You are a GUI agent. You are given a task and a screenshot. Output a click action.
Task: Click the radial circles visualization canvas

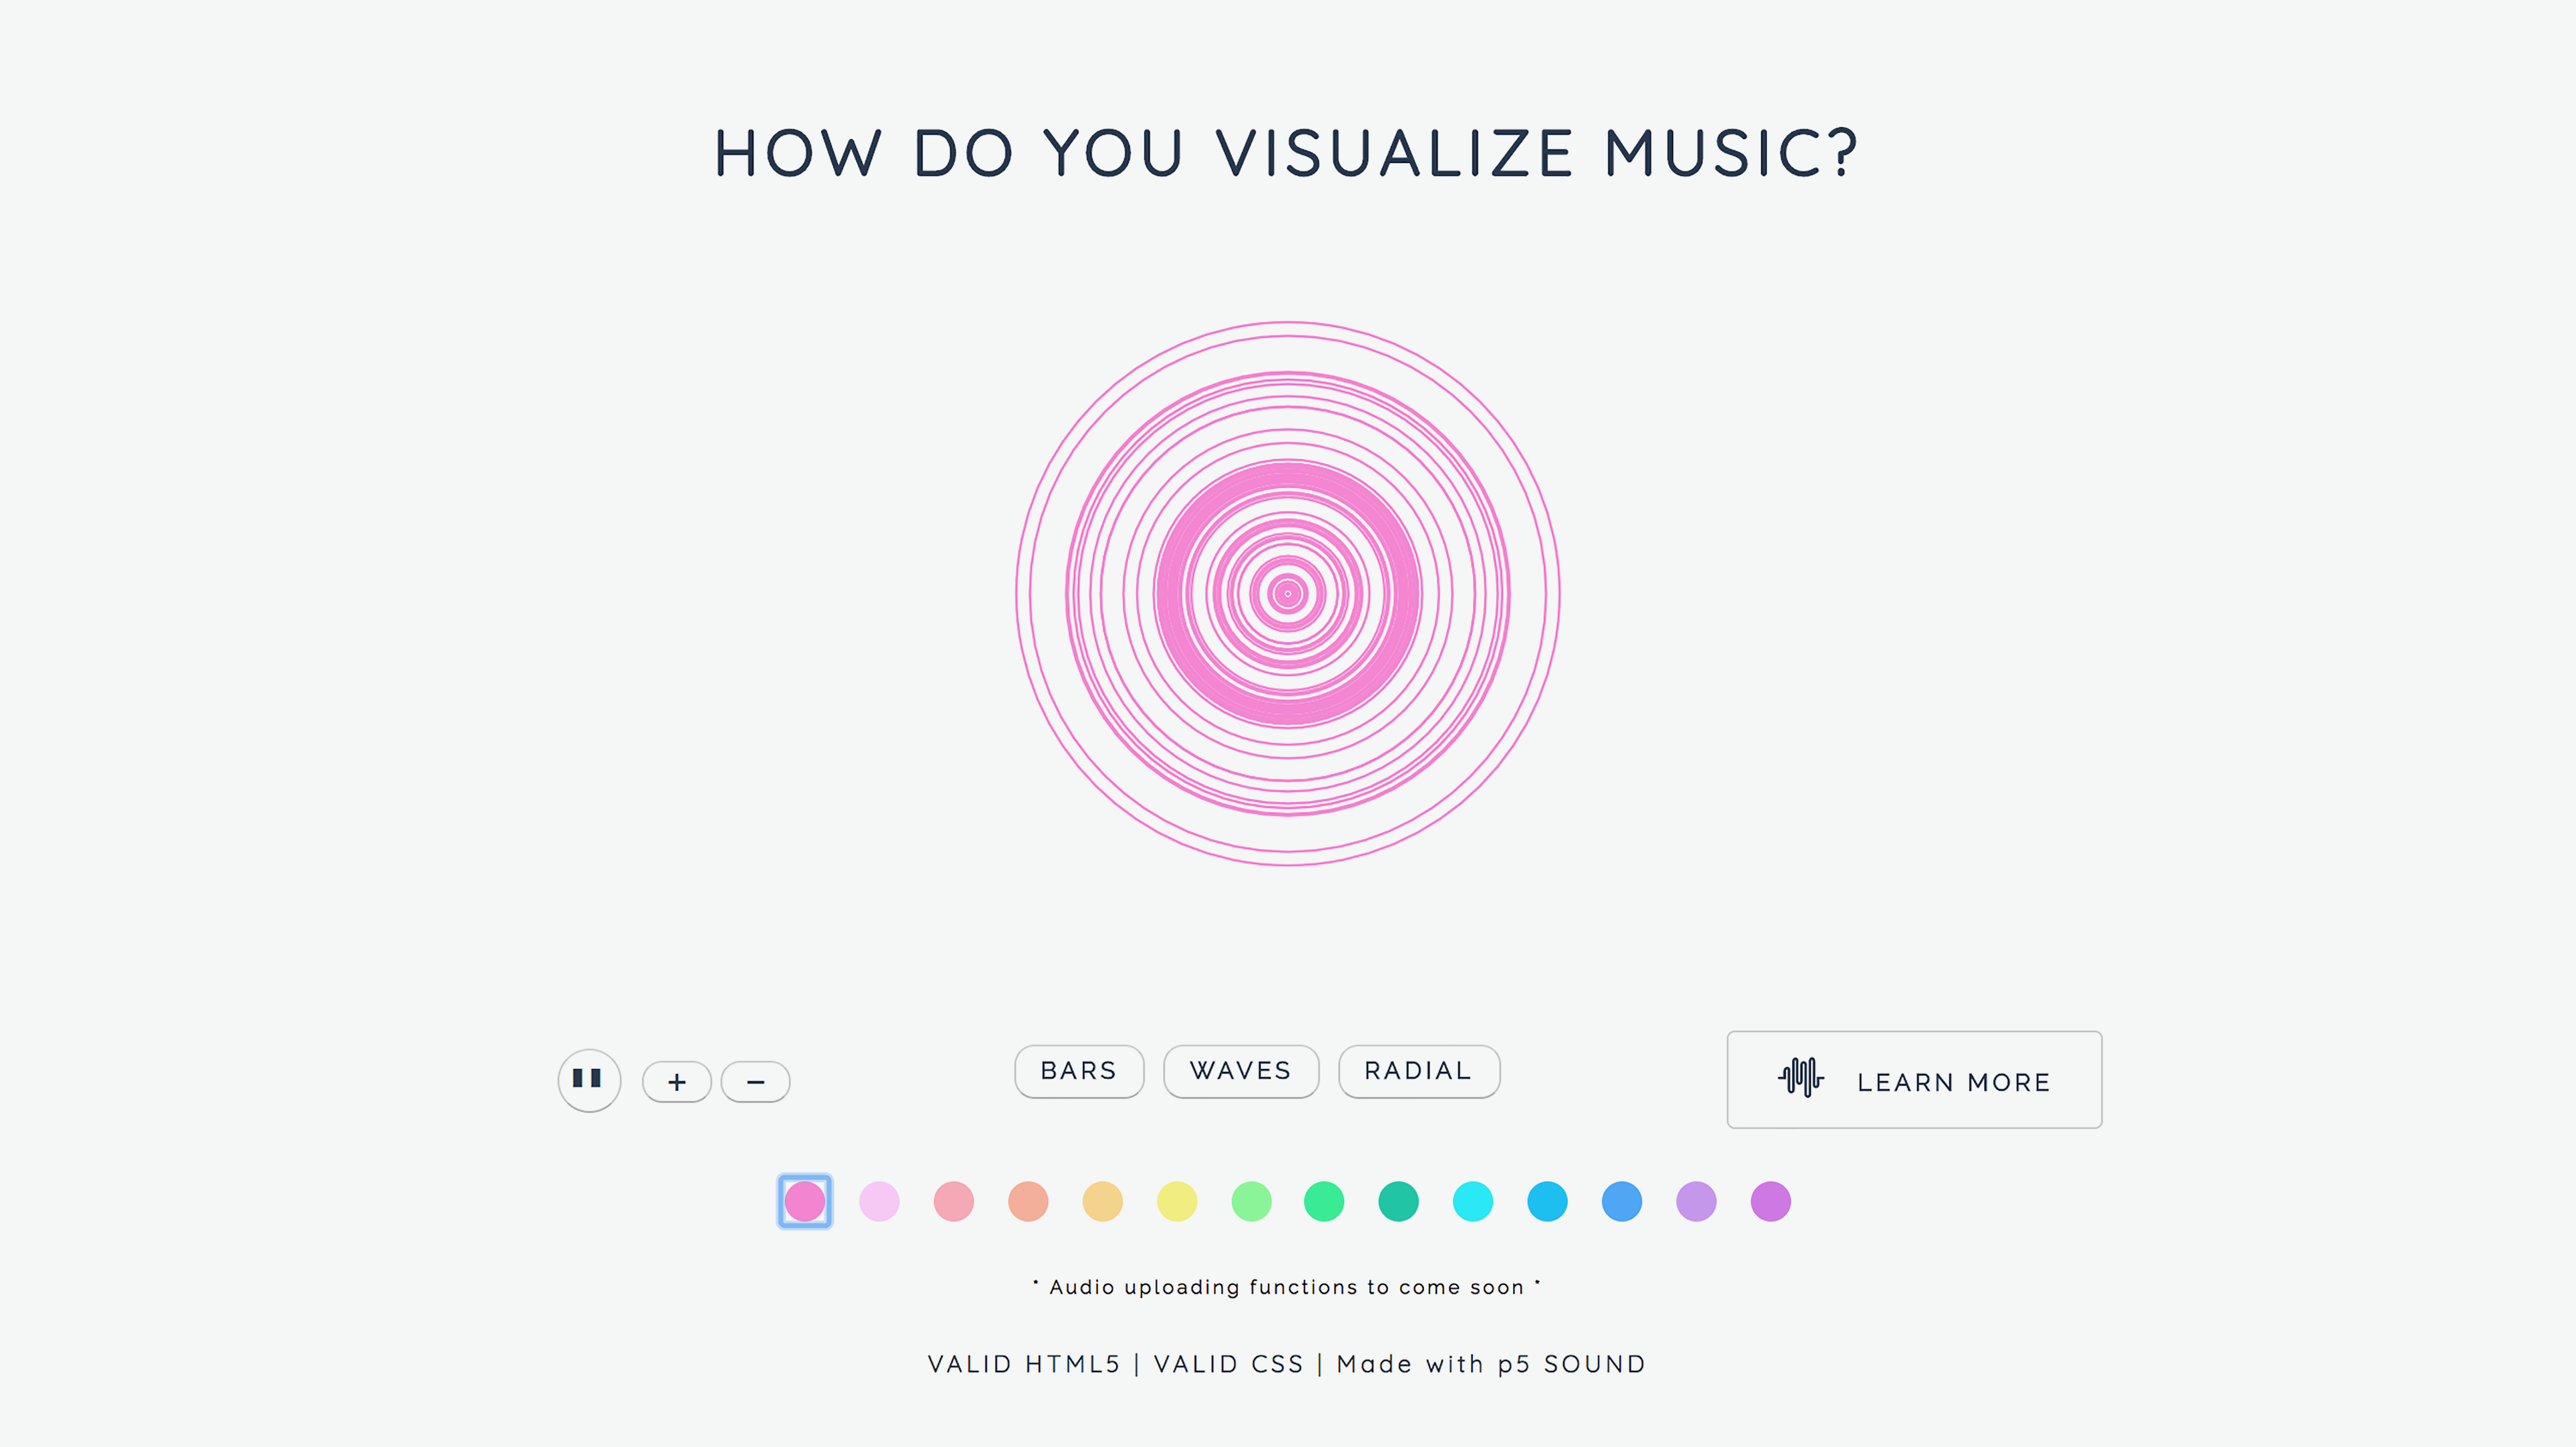click(x=1288, y=593)
